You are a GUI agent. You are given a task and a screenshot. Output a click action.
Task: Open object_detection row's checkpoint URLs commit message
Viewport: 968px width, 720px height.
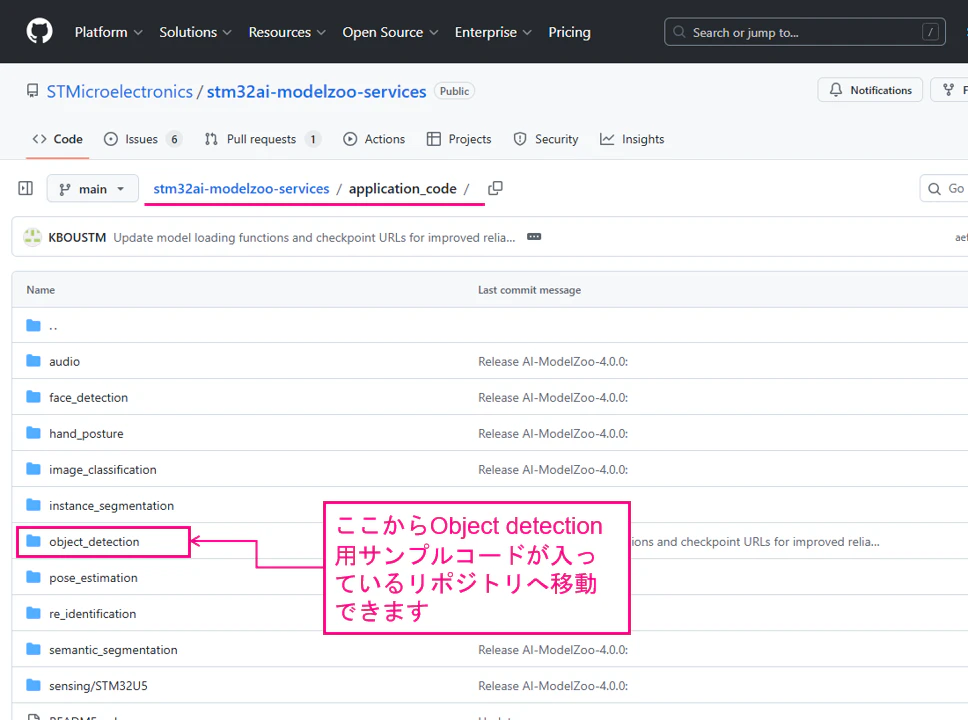(755, 542)
